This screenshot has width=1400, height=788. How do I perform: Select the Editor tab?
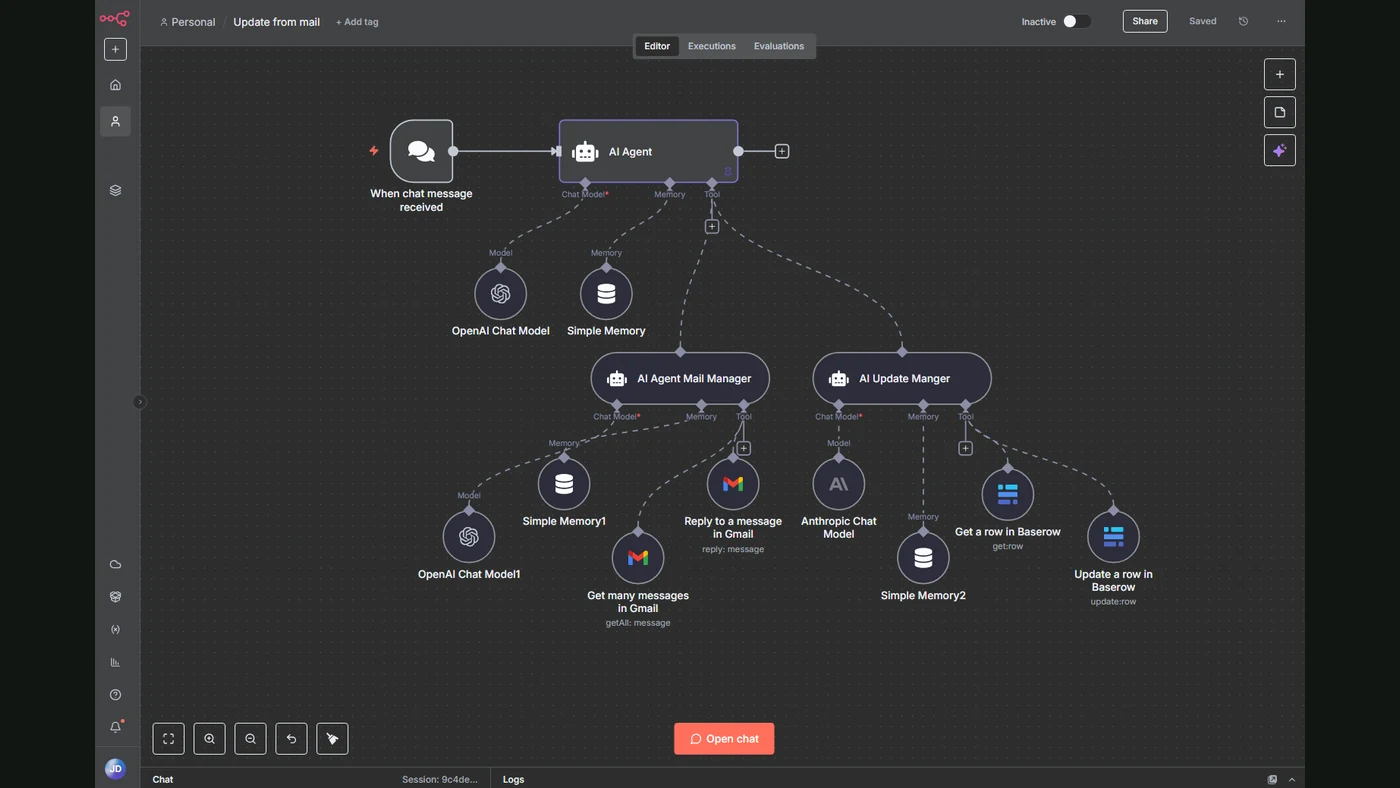pos(657,46)
